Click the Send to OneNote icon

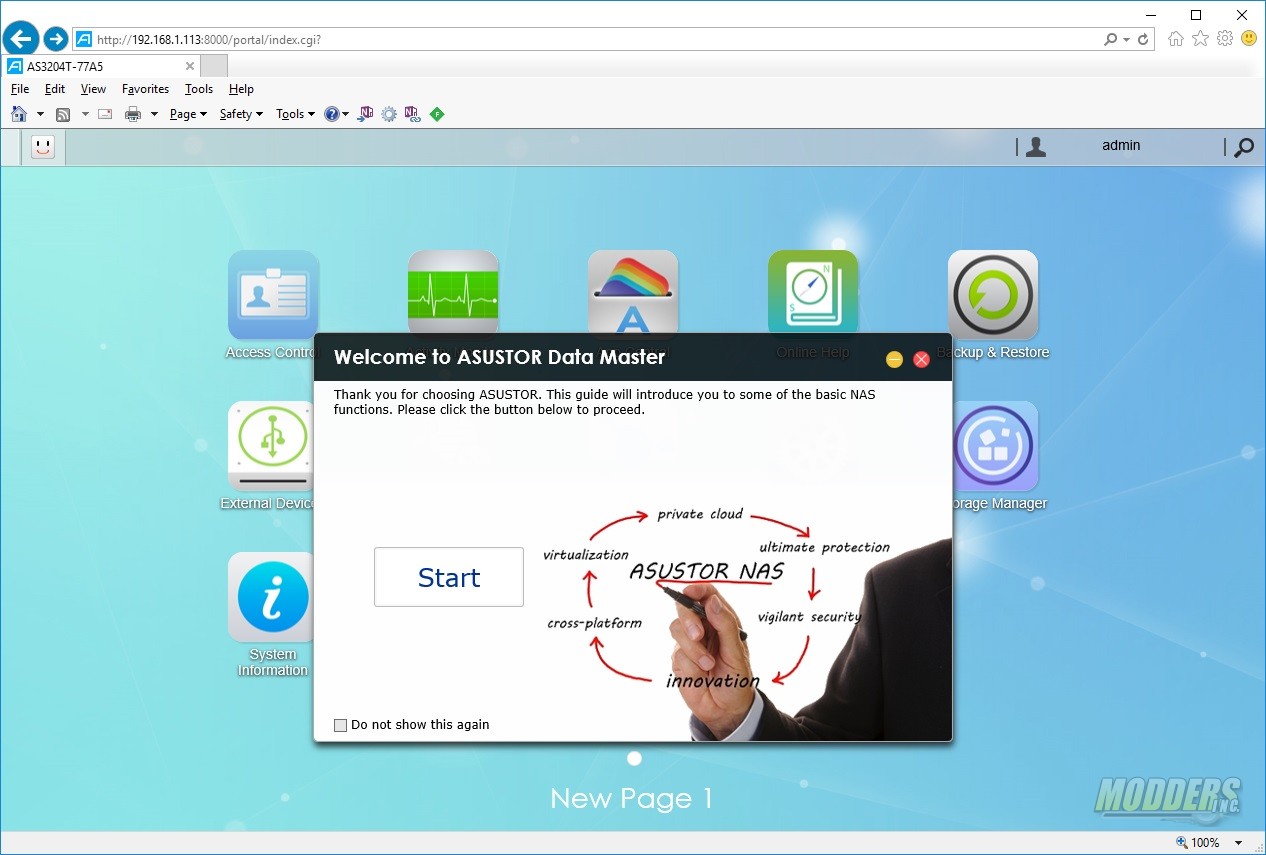click(x=366, y=114)
